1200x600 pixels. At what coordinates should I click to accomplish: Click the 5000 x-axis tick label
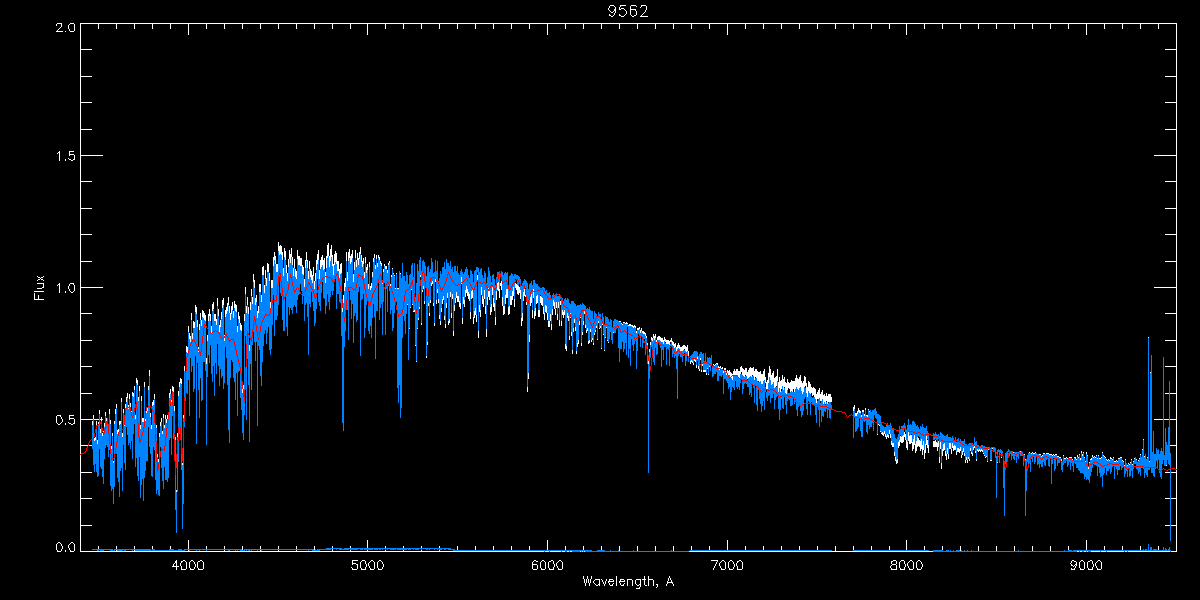click(x=368, y=564)
